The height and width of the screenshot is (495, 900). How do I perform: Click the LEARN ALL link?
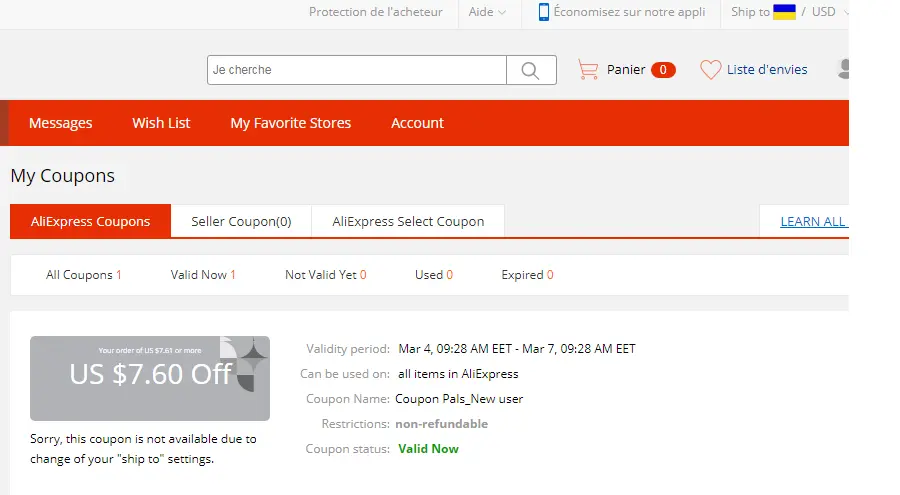click(x=813, y=221)
